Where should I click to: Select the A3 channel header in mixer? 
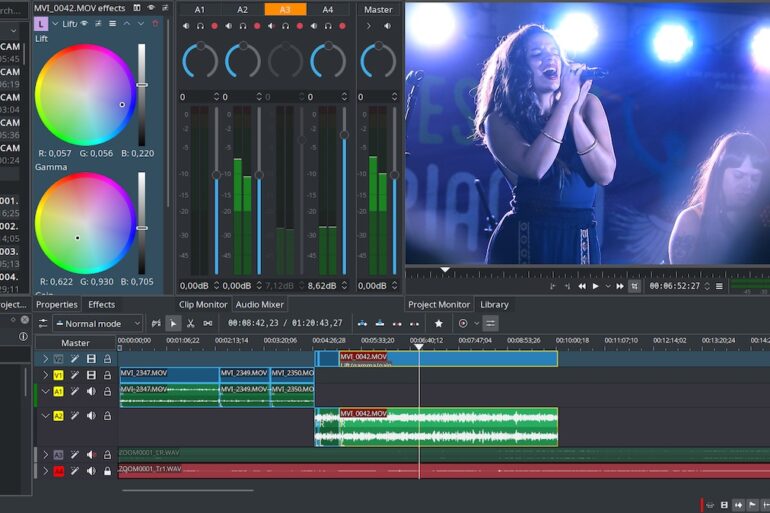(285, 9)
